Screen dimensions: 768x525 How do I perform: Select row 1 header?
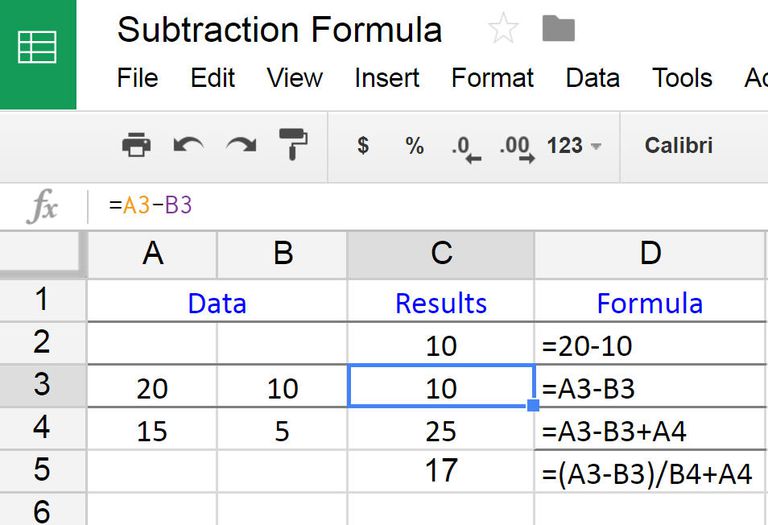tap(43, 300)
